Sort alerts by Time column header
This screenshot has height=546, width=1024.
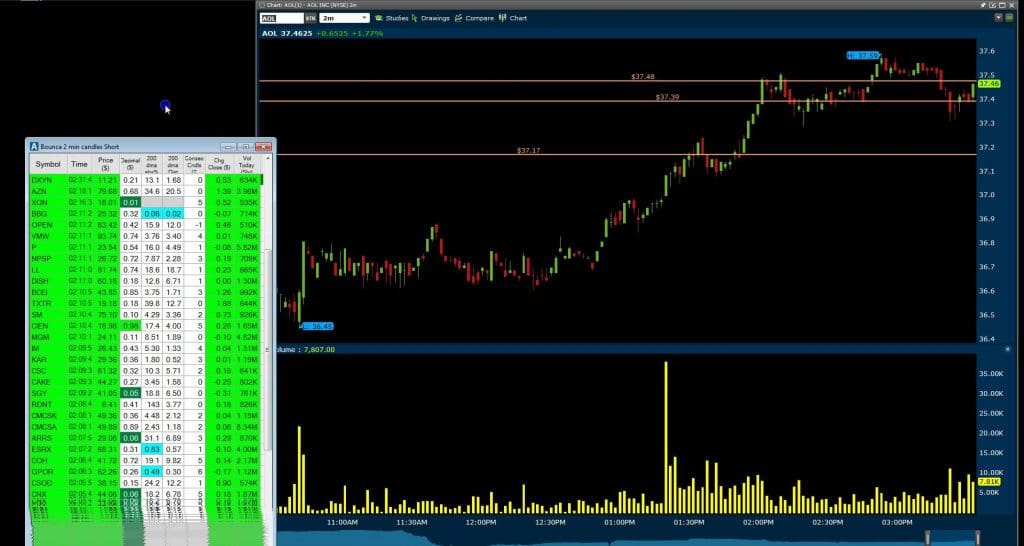(79, 165)
